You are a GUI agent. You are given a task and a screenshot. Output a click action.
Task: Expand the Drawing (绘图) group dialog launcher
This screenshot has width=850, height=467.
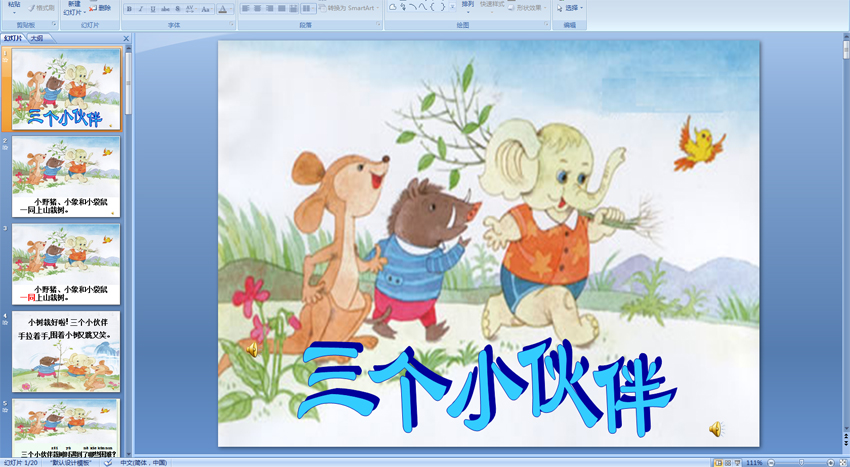click(x=546, y=24)
